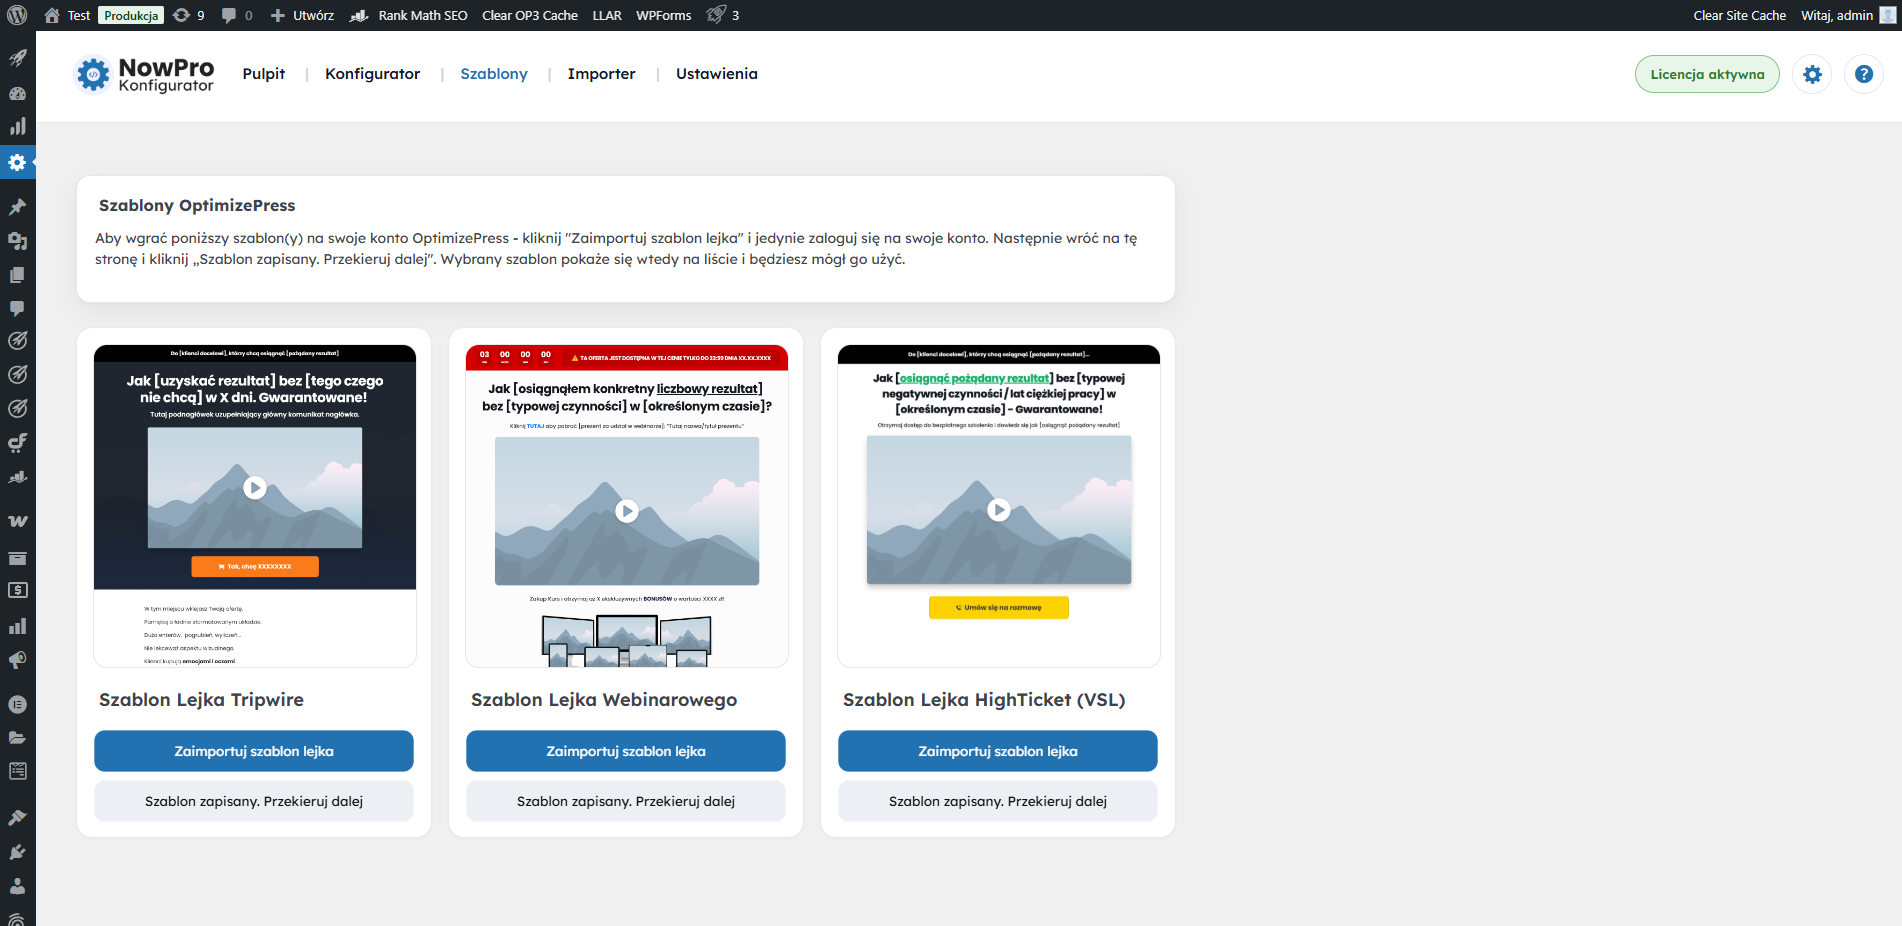Click the updates icon showing 9

[188, 15]
